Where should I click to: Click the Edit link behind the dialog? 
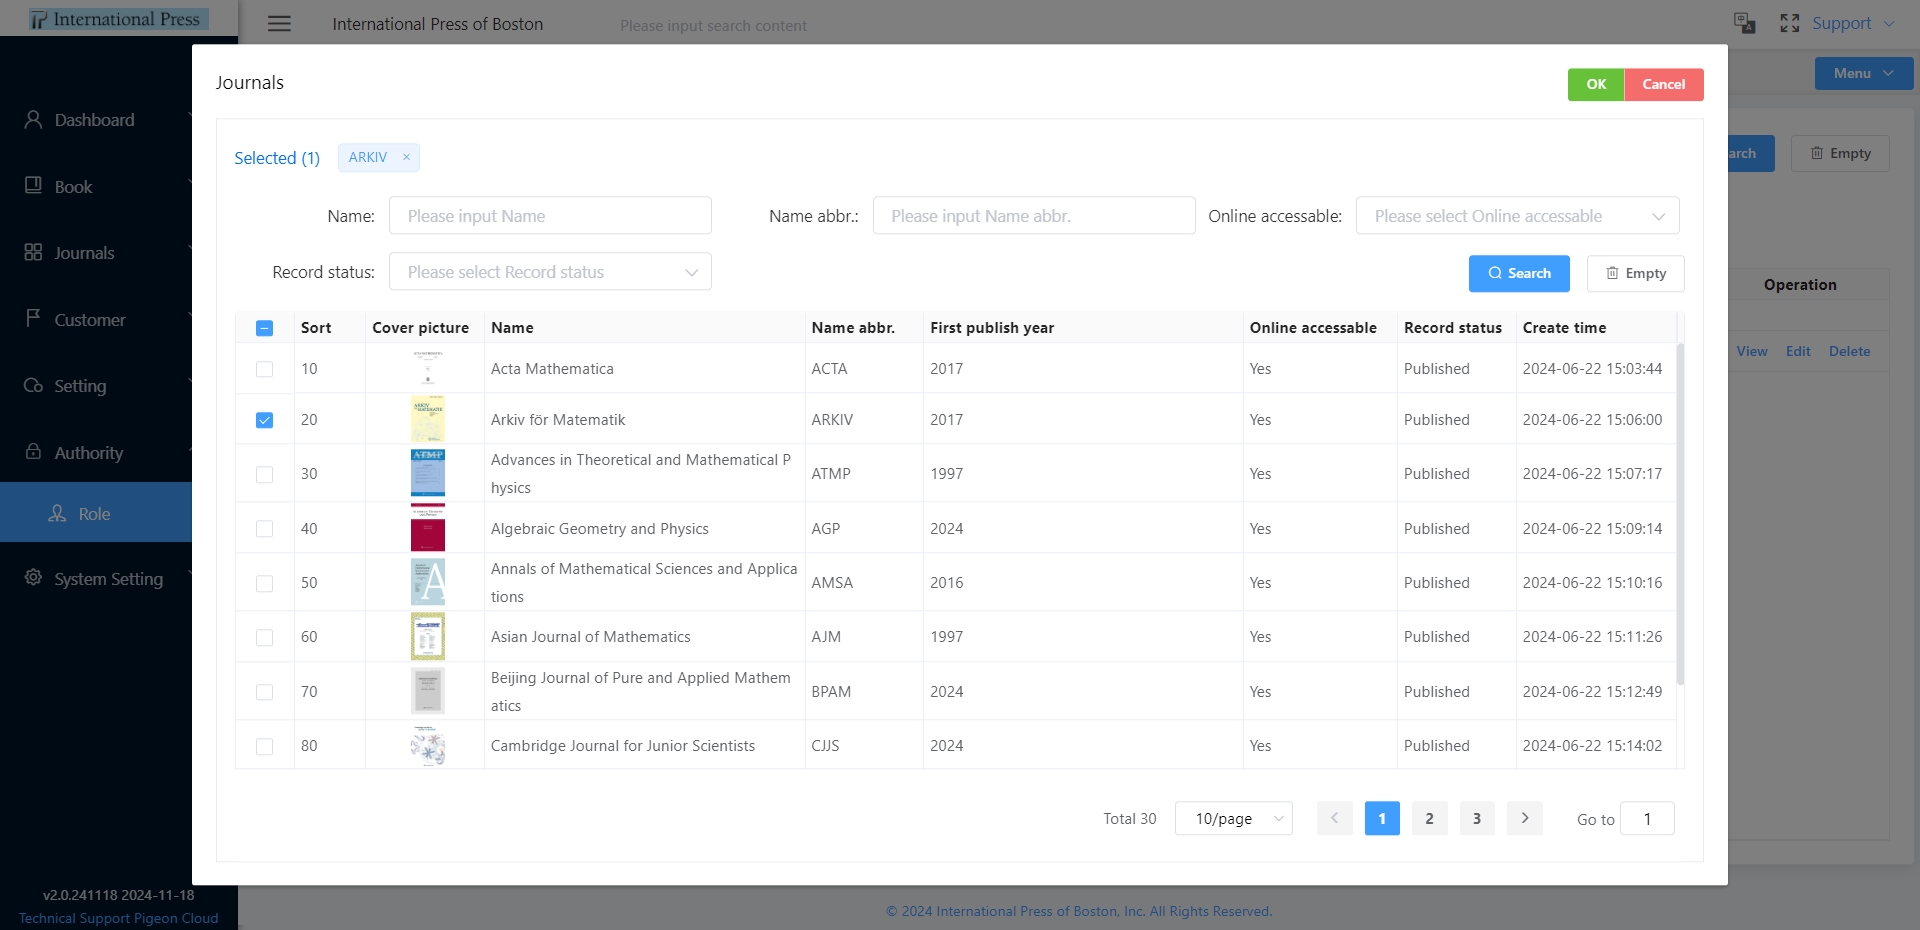1798,351
